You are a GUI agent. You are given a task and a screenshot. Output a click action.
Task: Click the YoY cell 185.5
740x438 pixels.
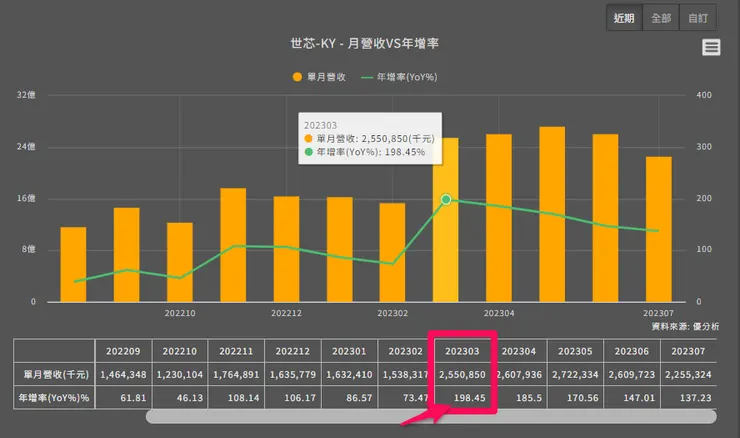pyautogui.click(x=519, y=397)
